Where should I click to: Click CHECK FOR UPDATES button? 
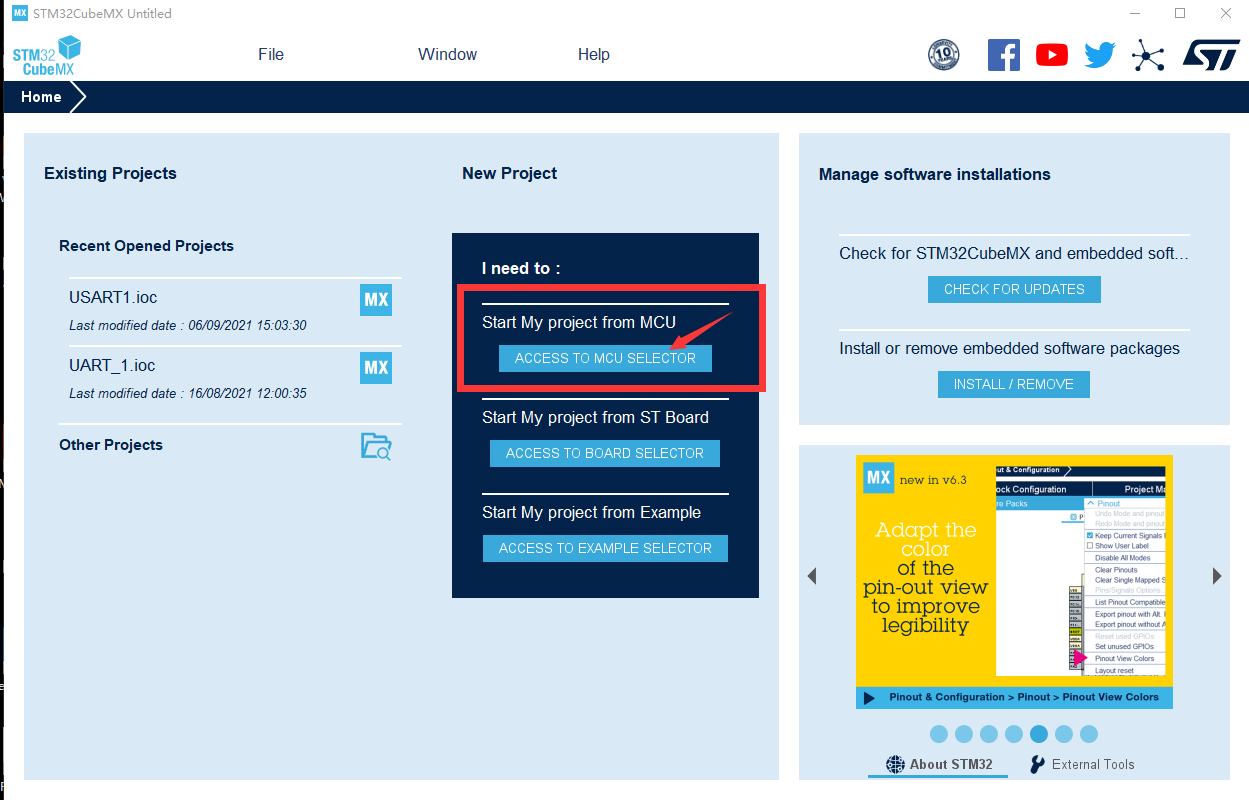[x=1014, y=289]
